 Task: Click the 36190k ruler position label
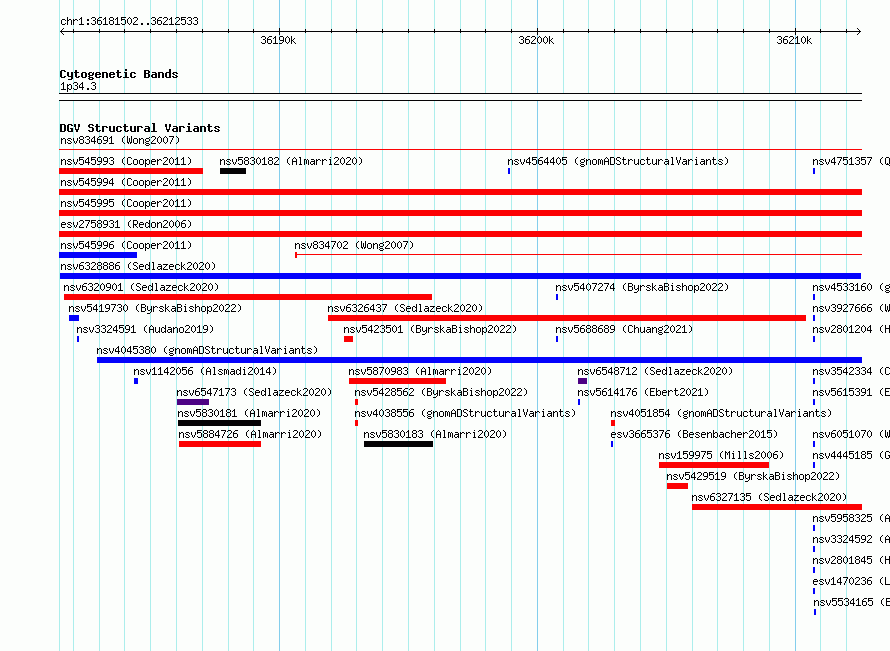pos(278,40)
